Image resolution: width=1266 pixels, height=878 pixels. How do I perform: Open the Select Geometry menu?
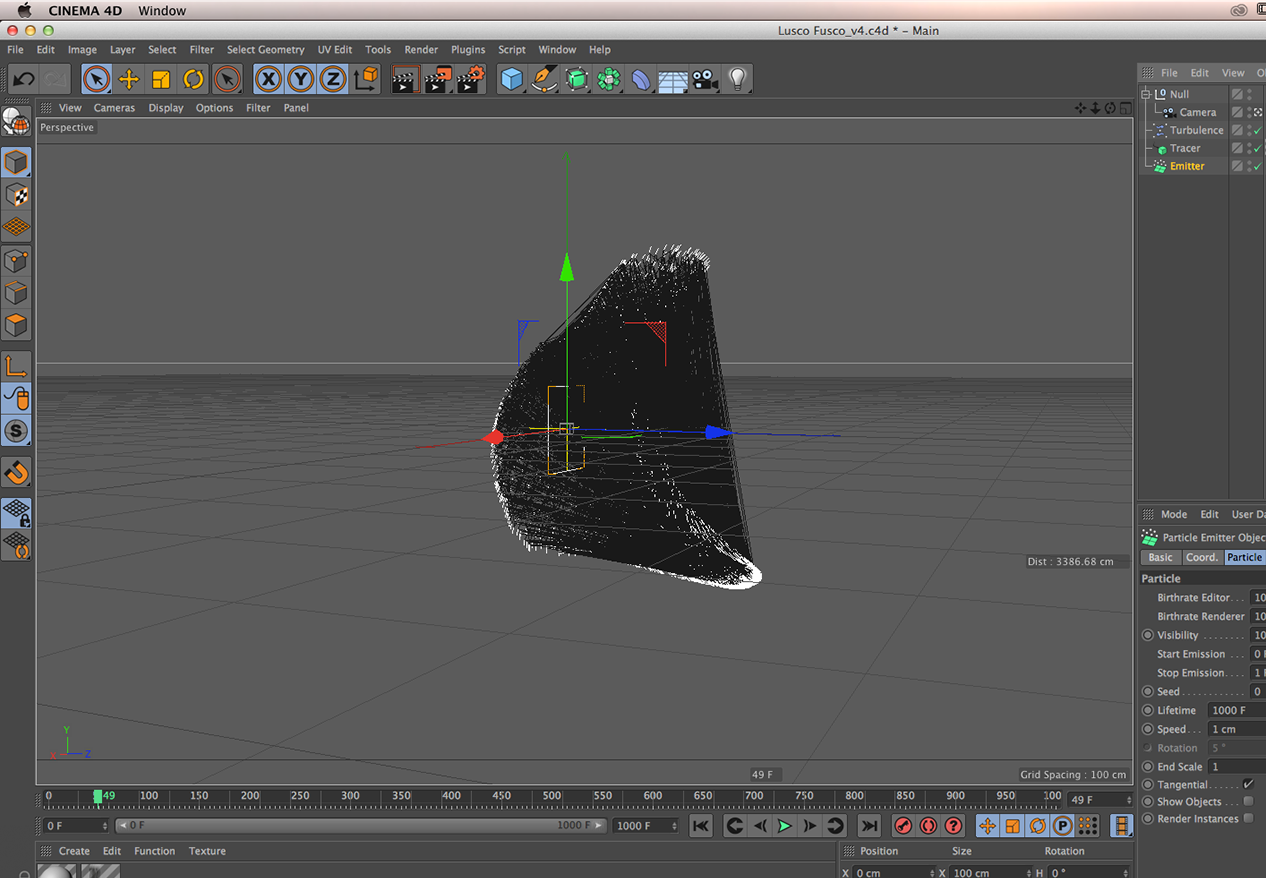click(265, 49)
